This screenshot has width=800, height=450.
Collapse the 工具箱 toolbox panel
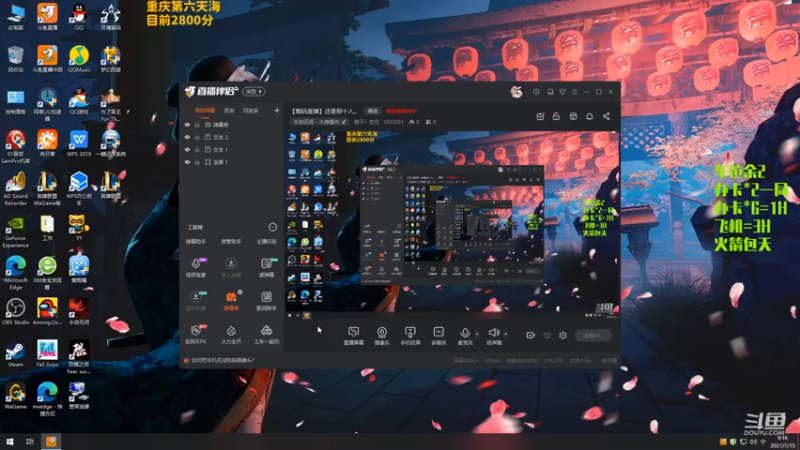(x=273, y=227)
